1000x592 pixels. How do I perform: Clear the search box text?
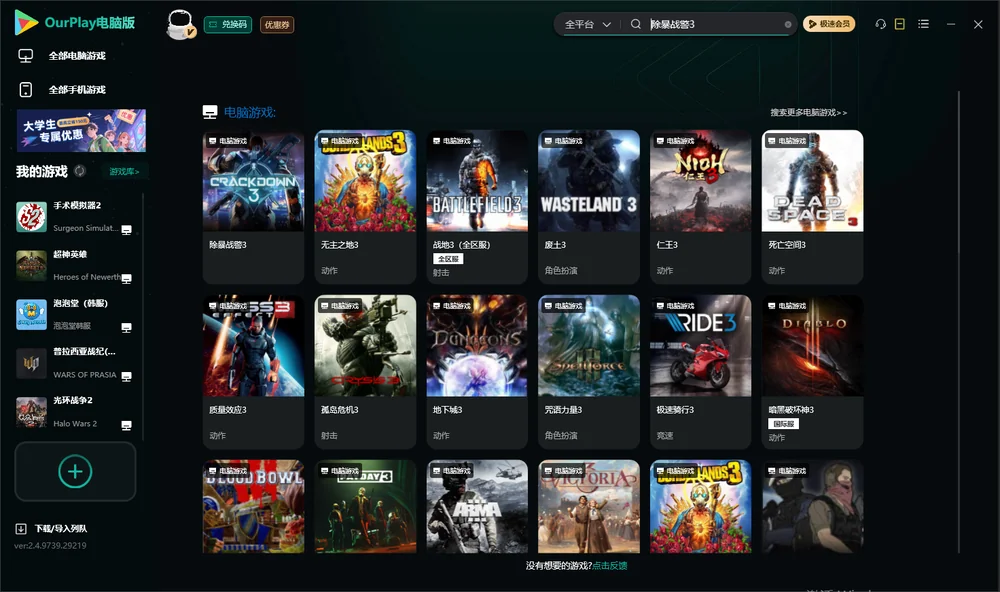tap(788, 25)
